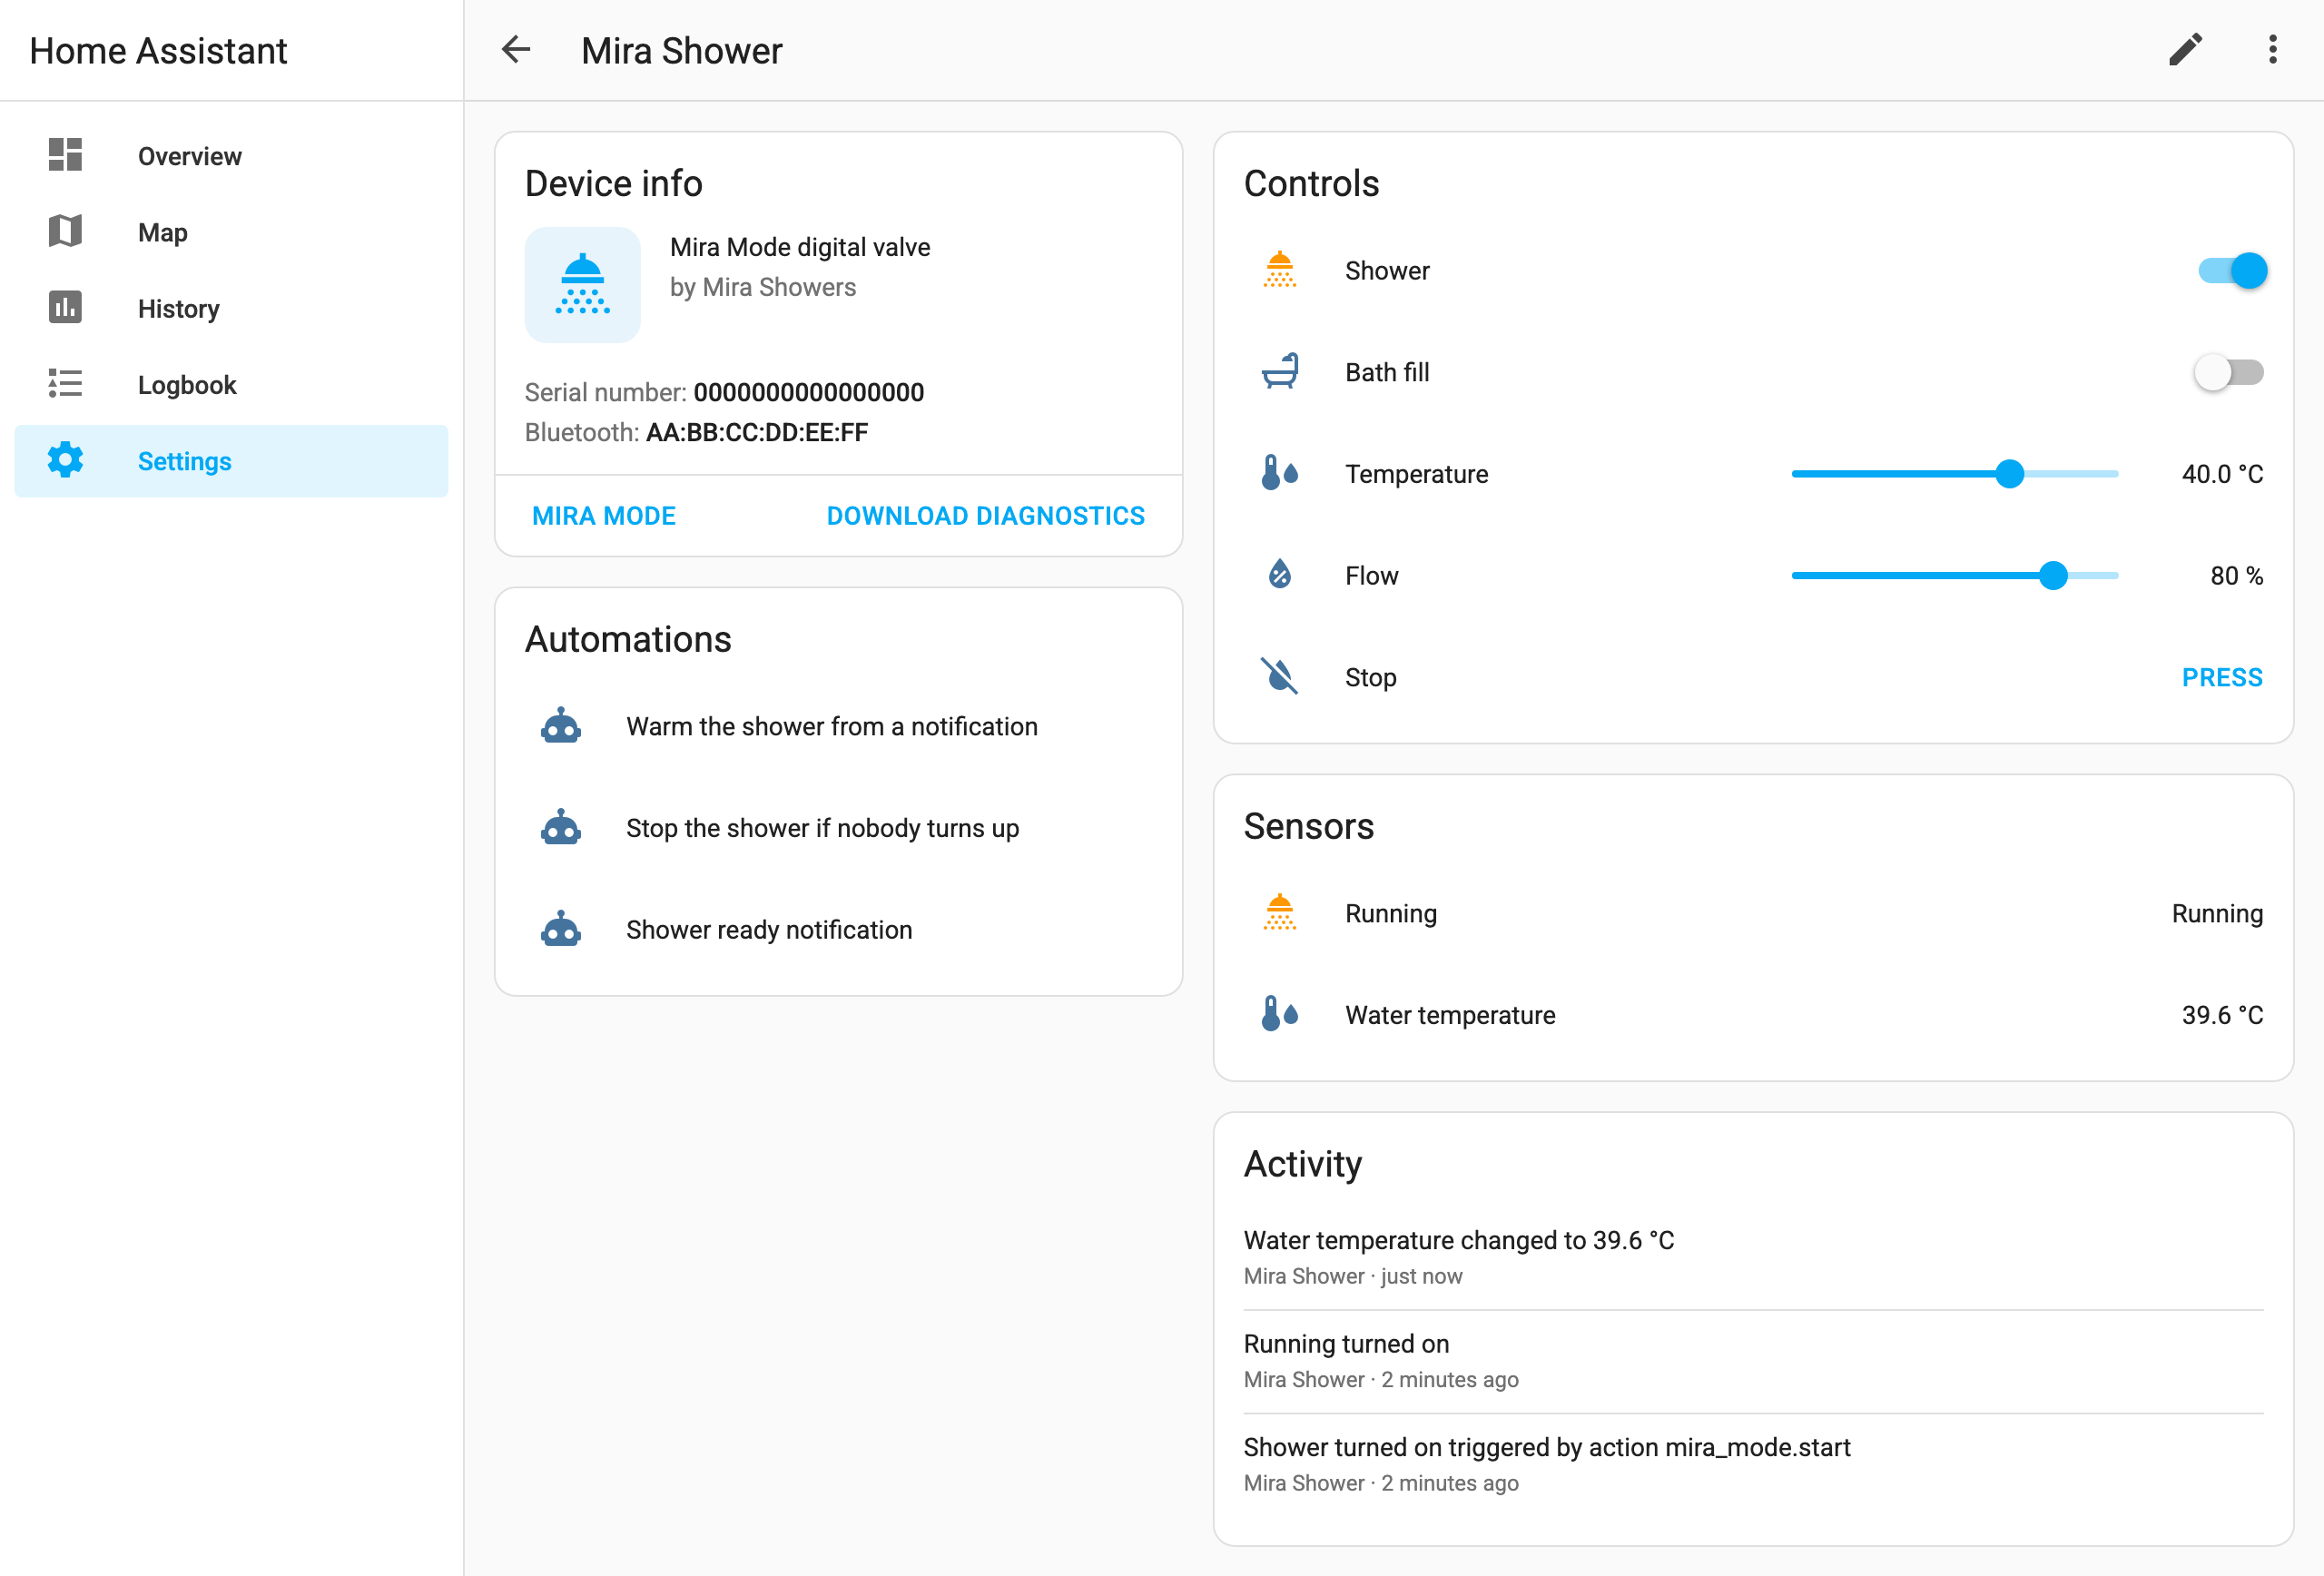
Task: Go back using the left arrow icon
Action: tap(516, 49)
